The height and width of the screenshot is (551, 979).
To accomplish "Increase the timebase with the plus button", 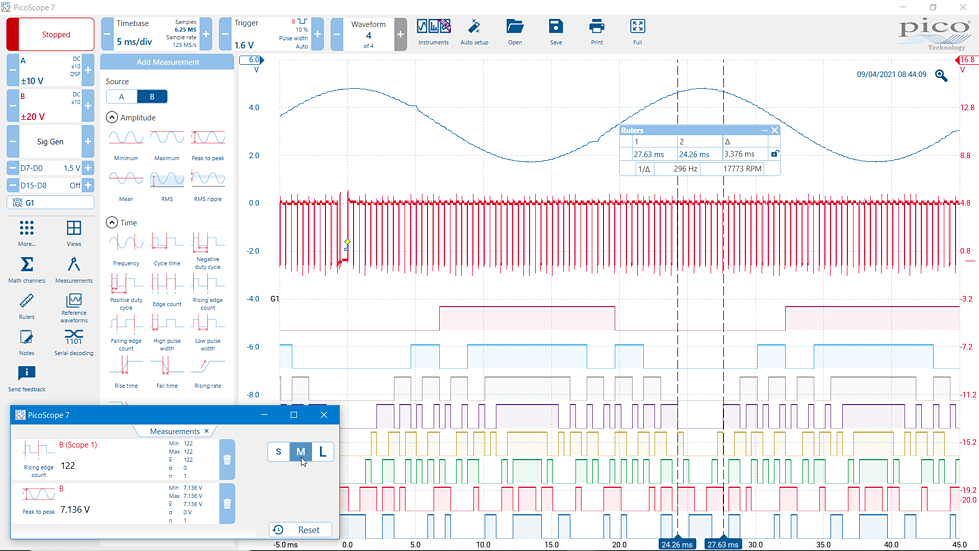I will click(206, 34).
